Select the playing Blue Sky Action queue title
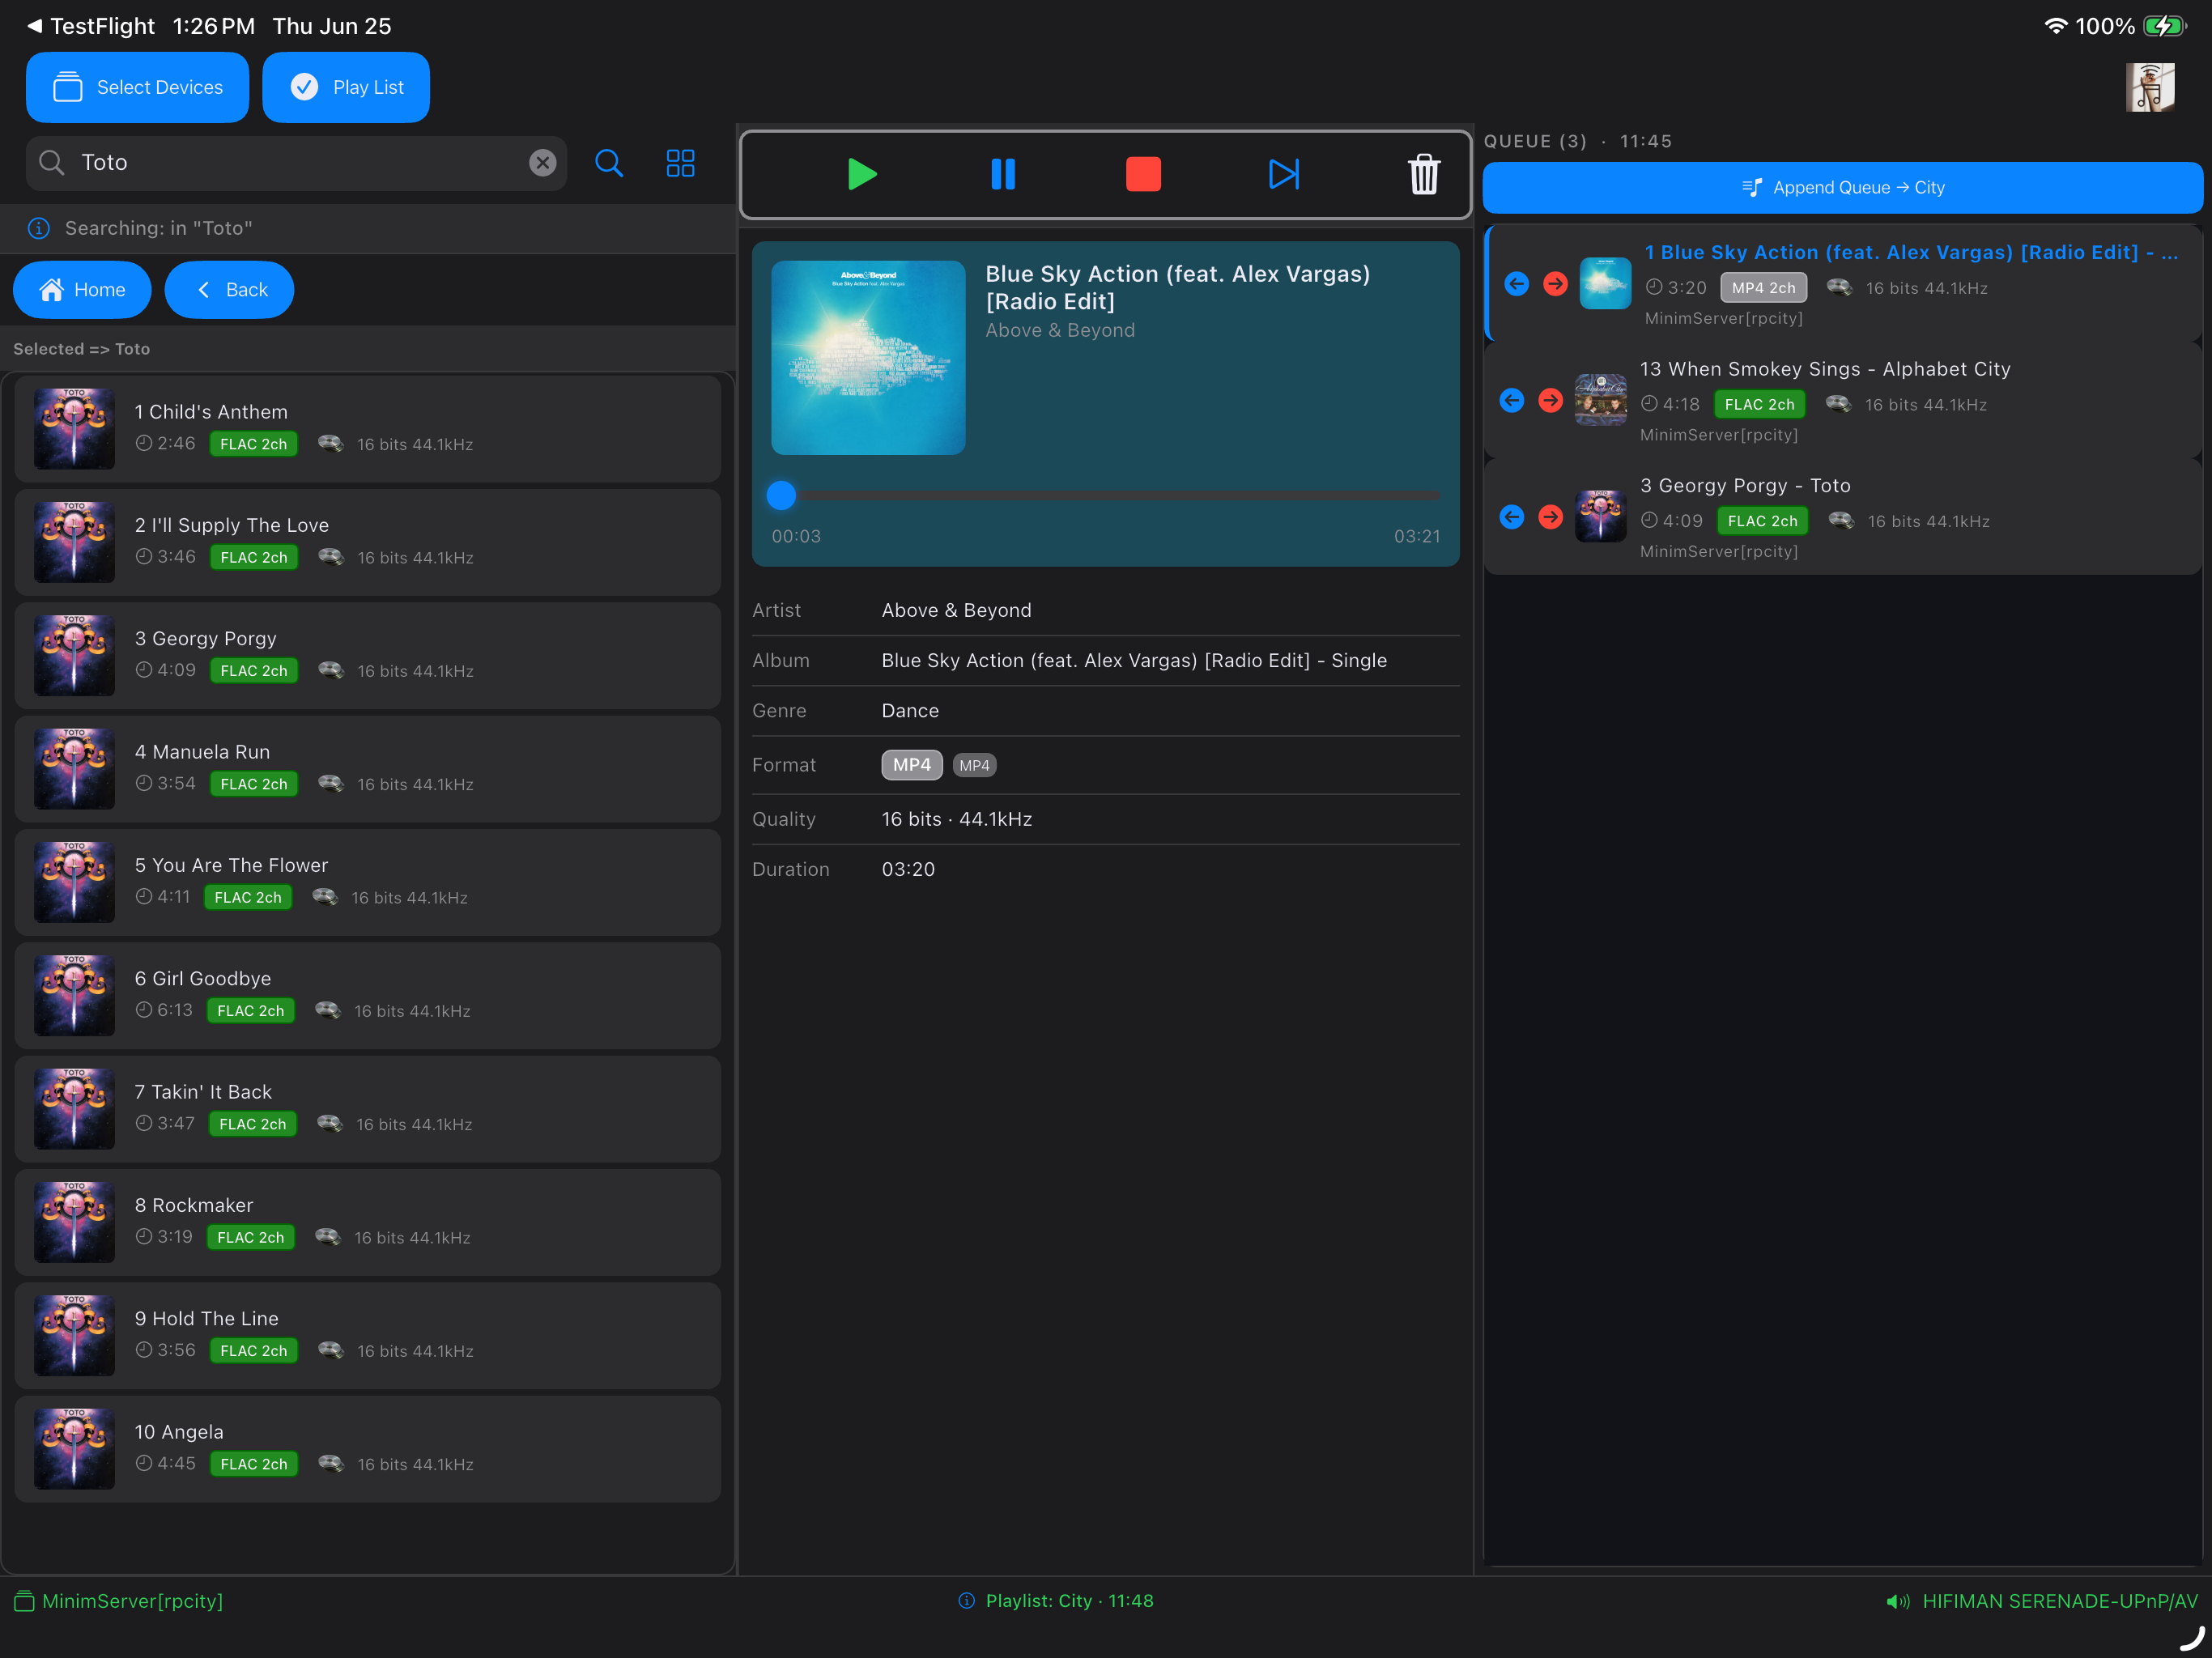 point(1911,252)
